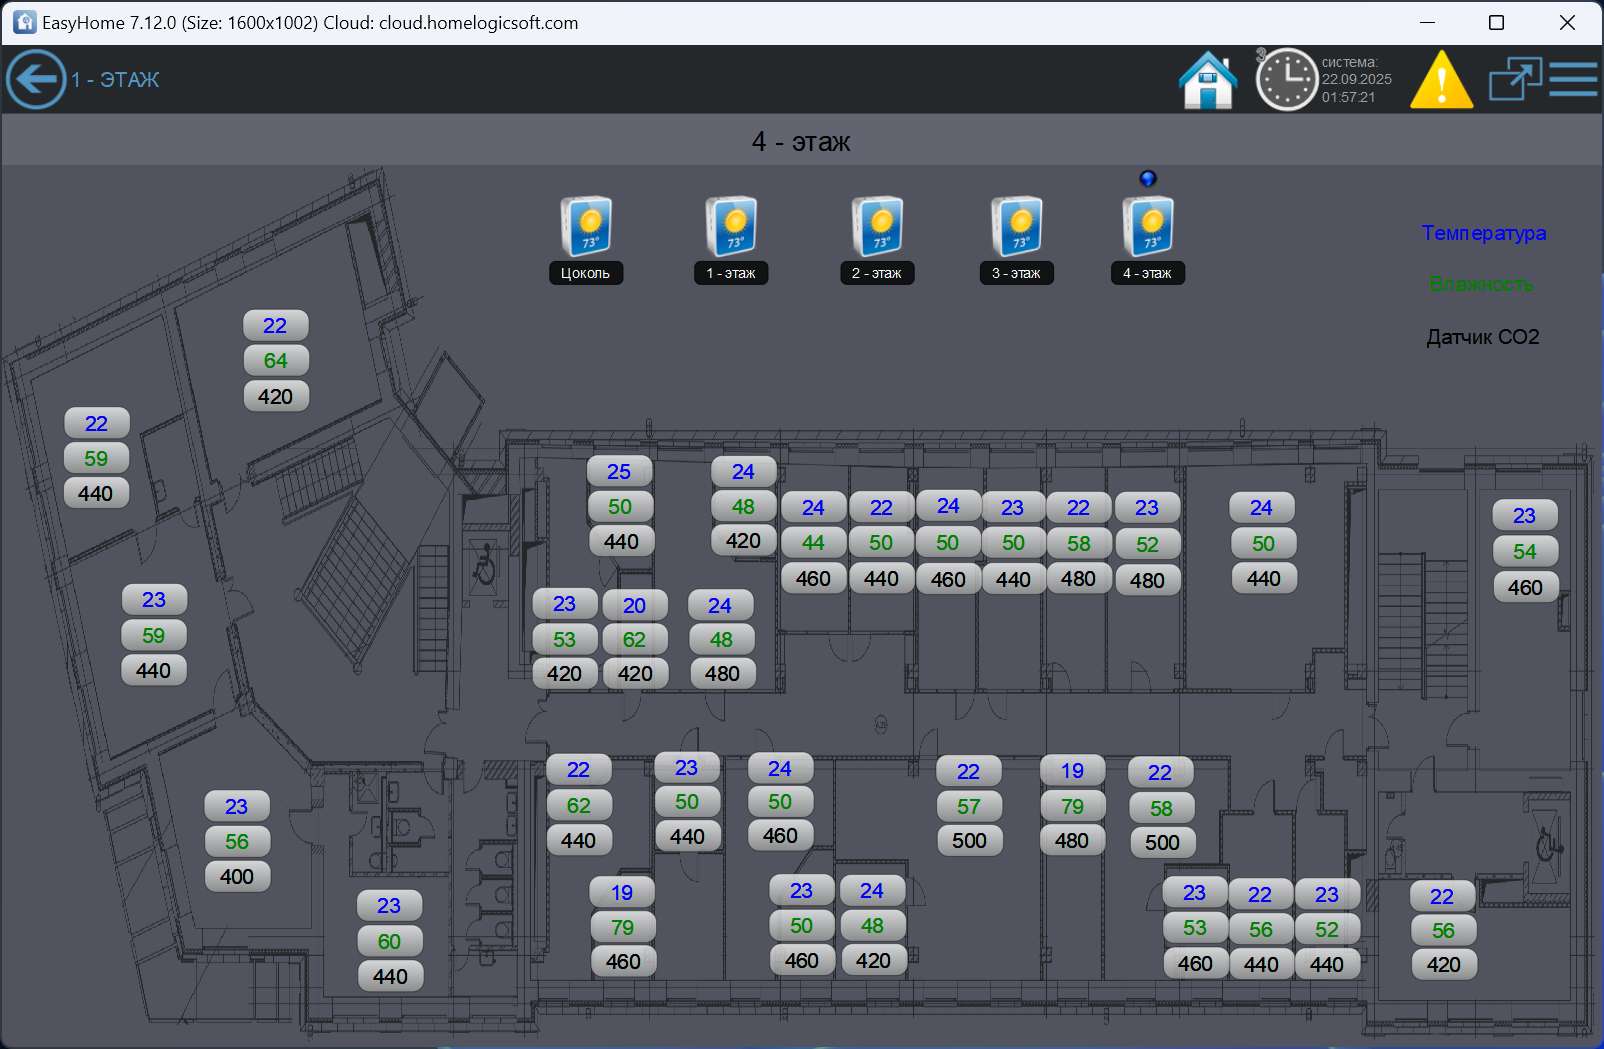This screenshot has height=1049, width=1604.
Task: Click the pop-out window icon
Action: (1515, 79)
